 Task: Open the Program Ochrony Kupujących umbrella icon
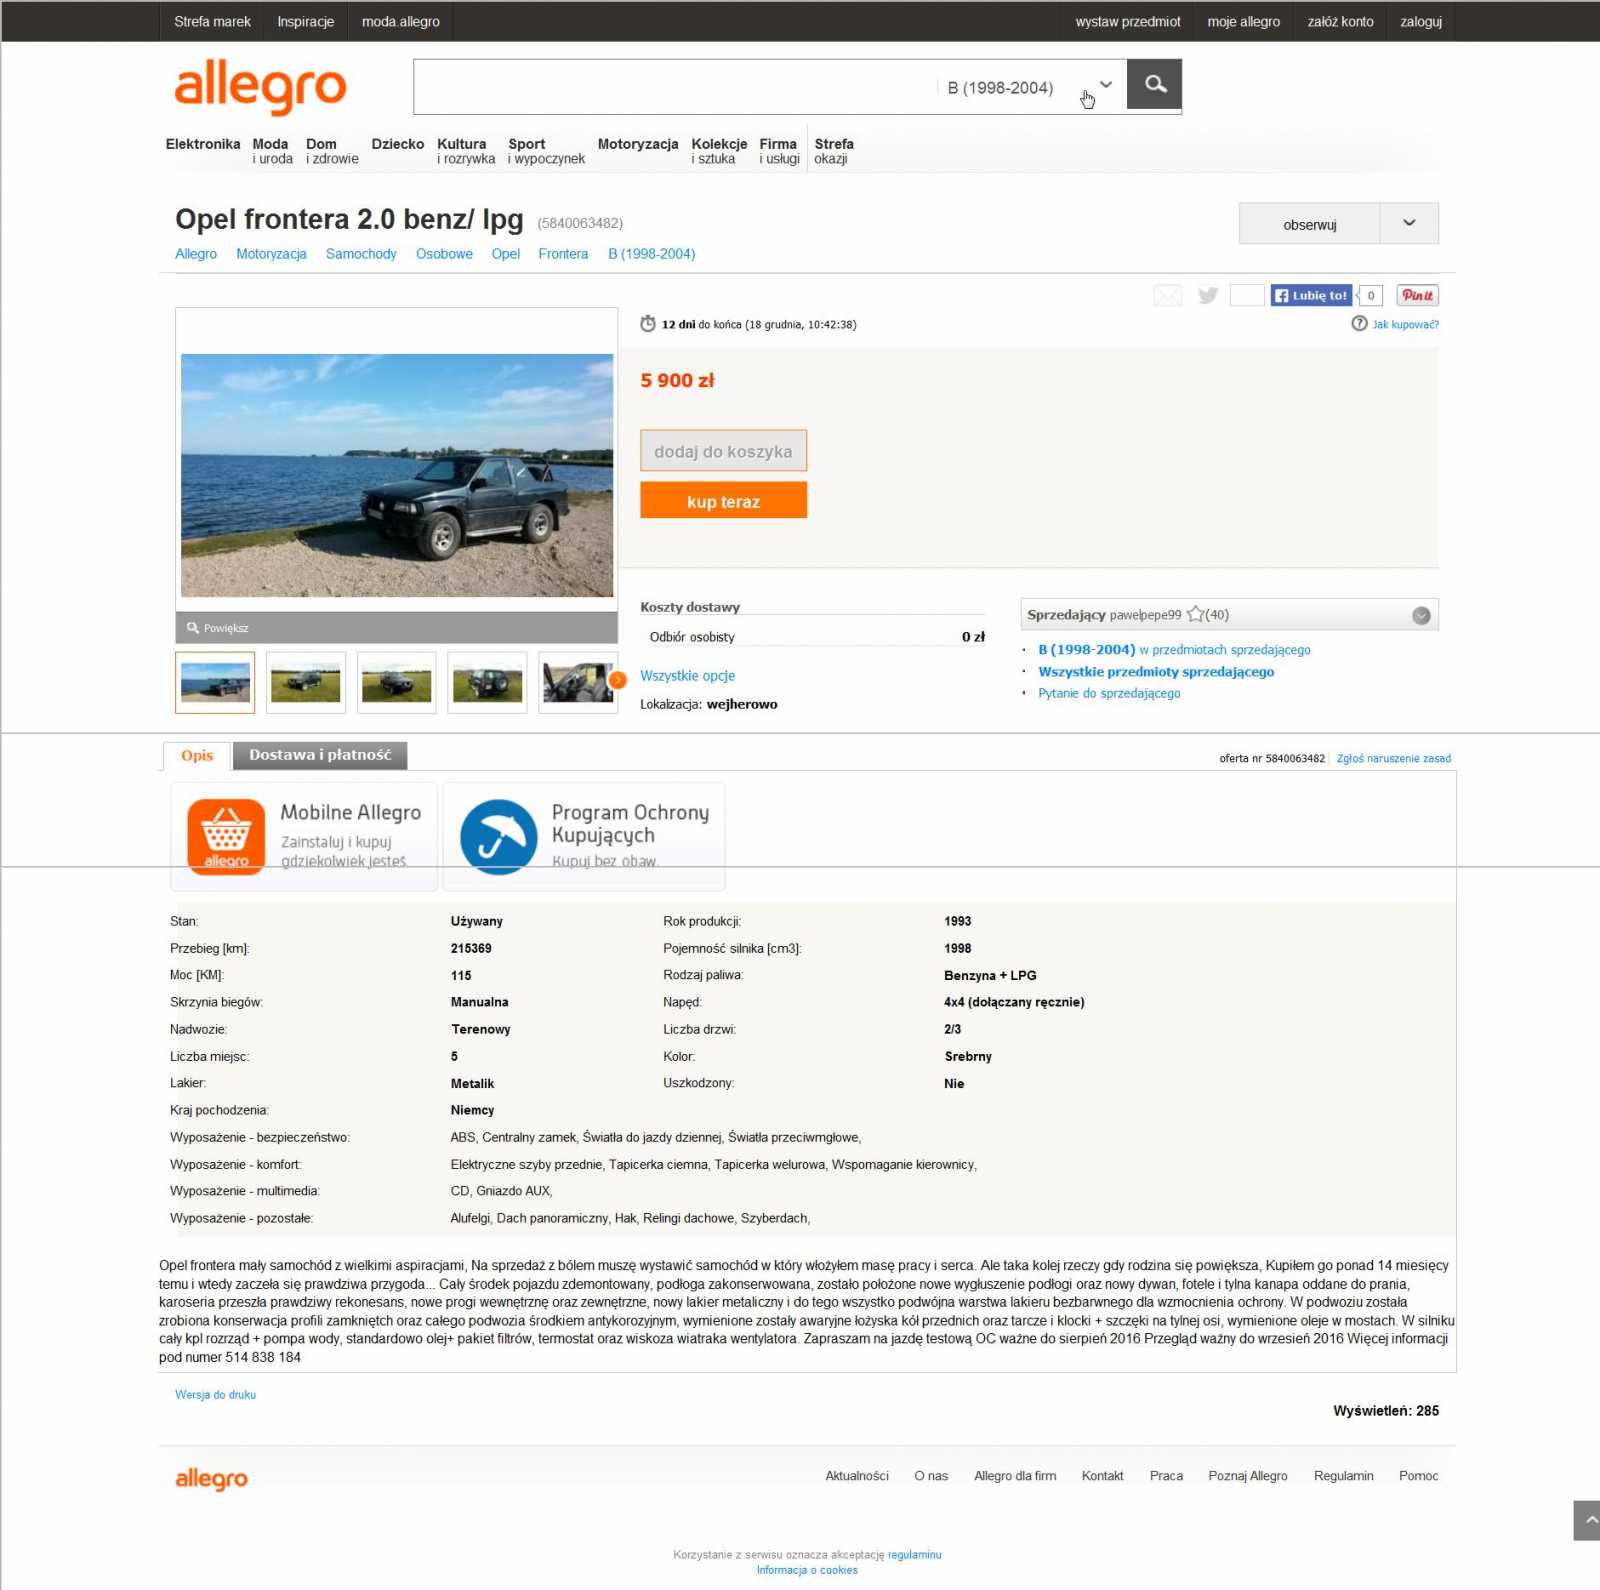(498, 836)
